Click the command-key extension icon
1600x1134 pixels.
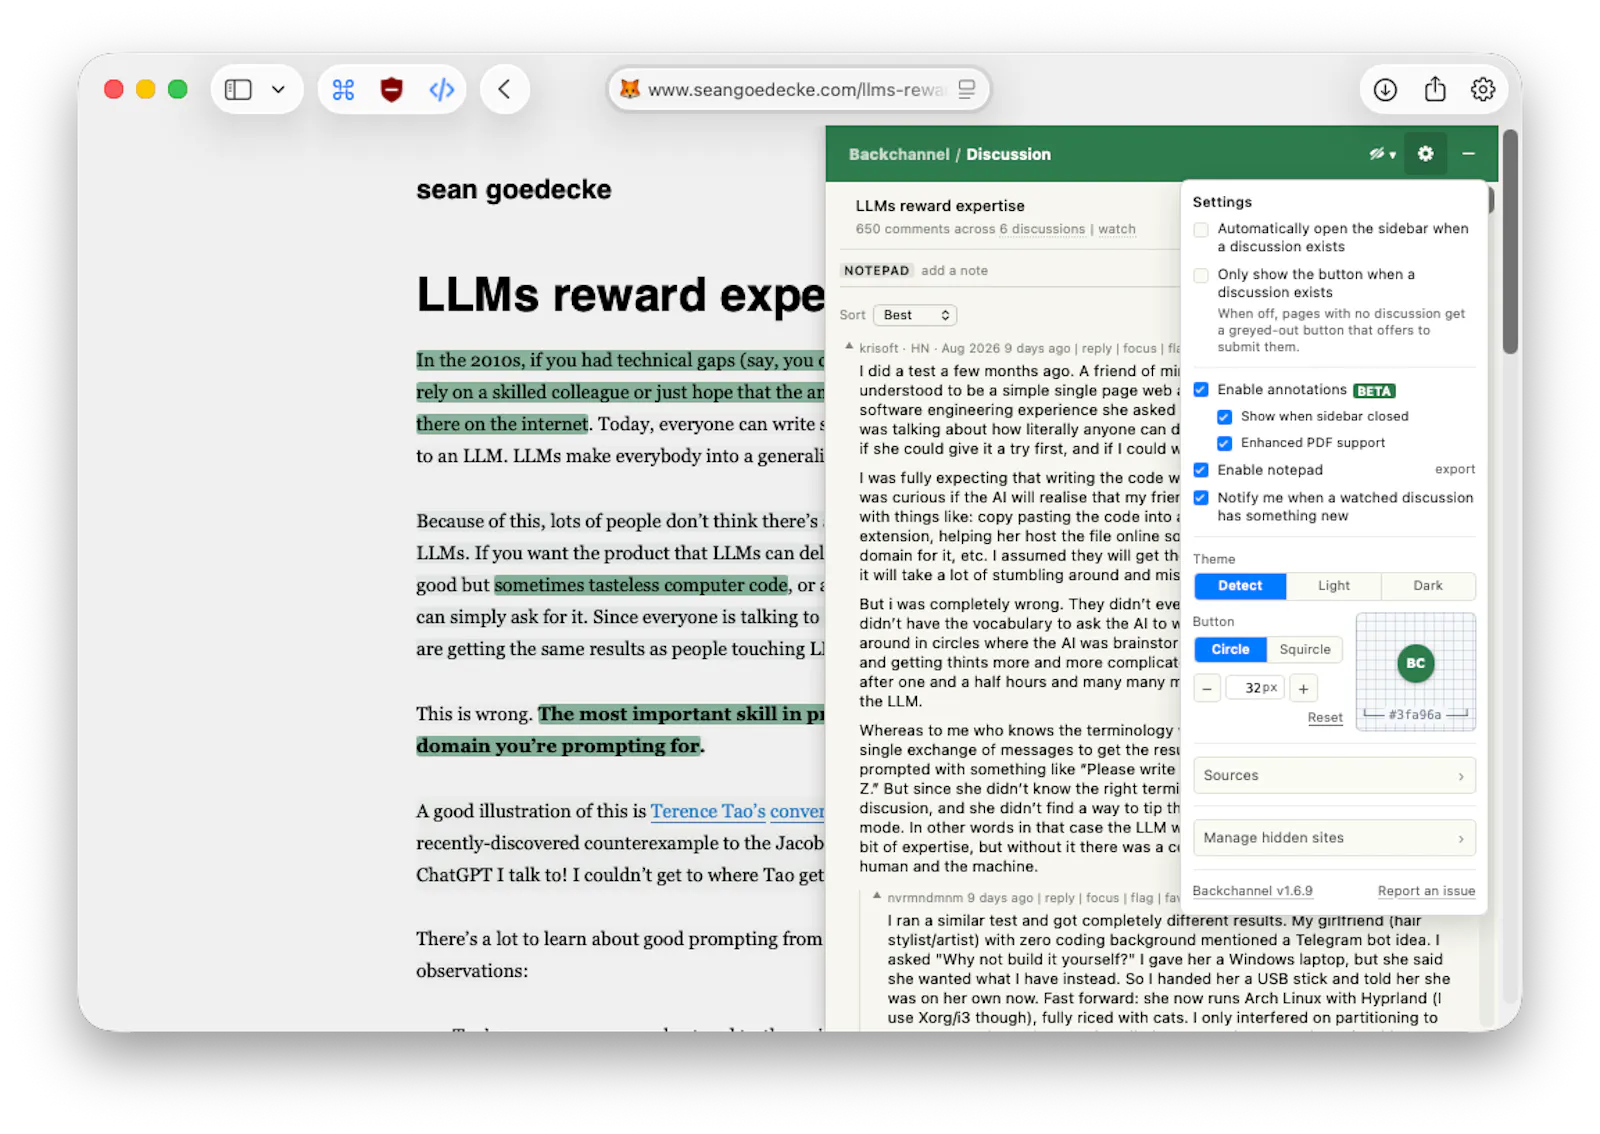(343, 90)
